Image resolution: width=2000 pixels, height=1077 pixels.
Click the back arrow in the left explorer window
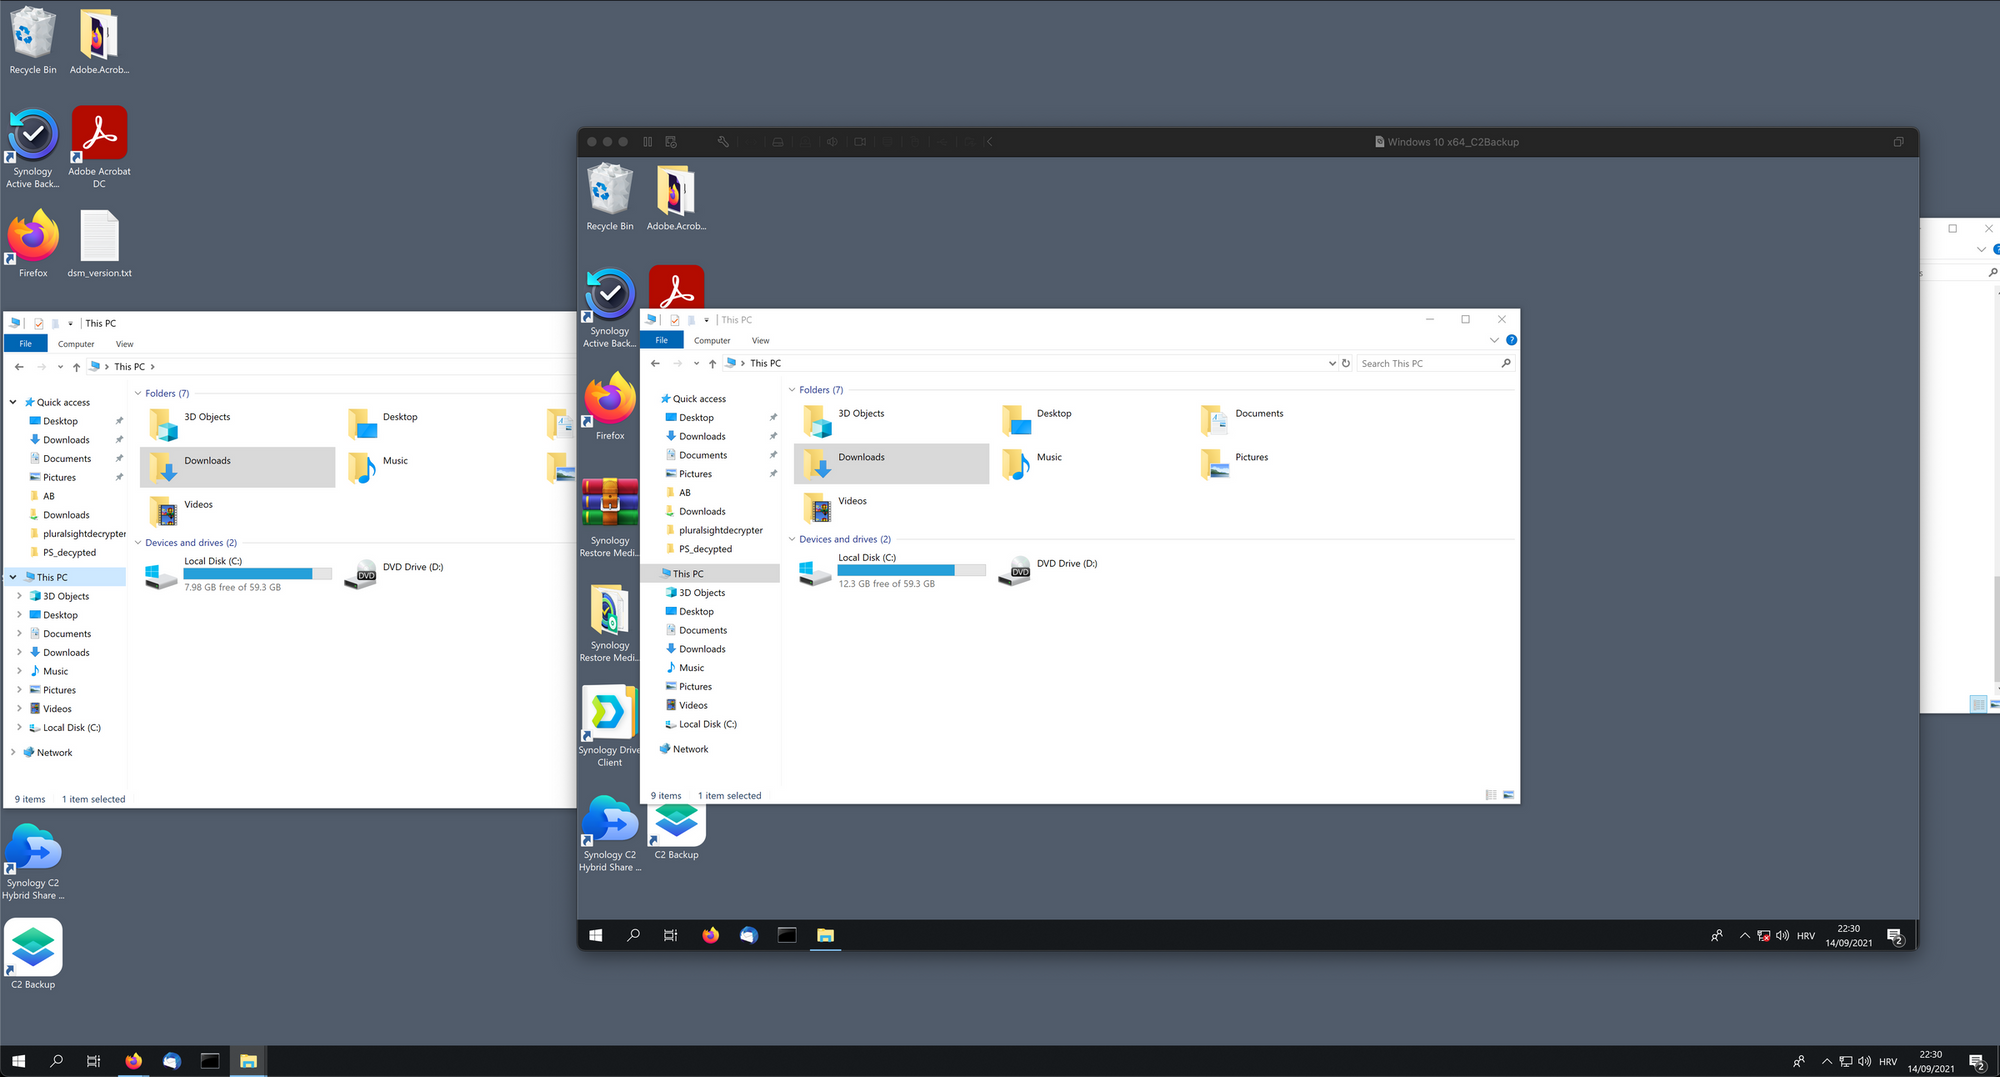(19, 367)
